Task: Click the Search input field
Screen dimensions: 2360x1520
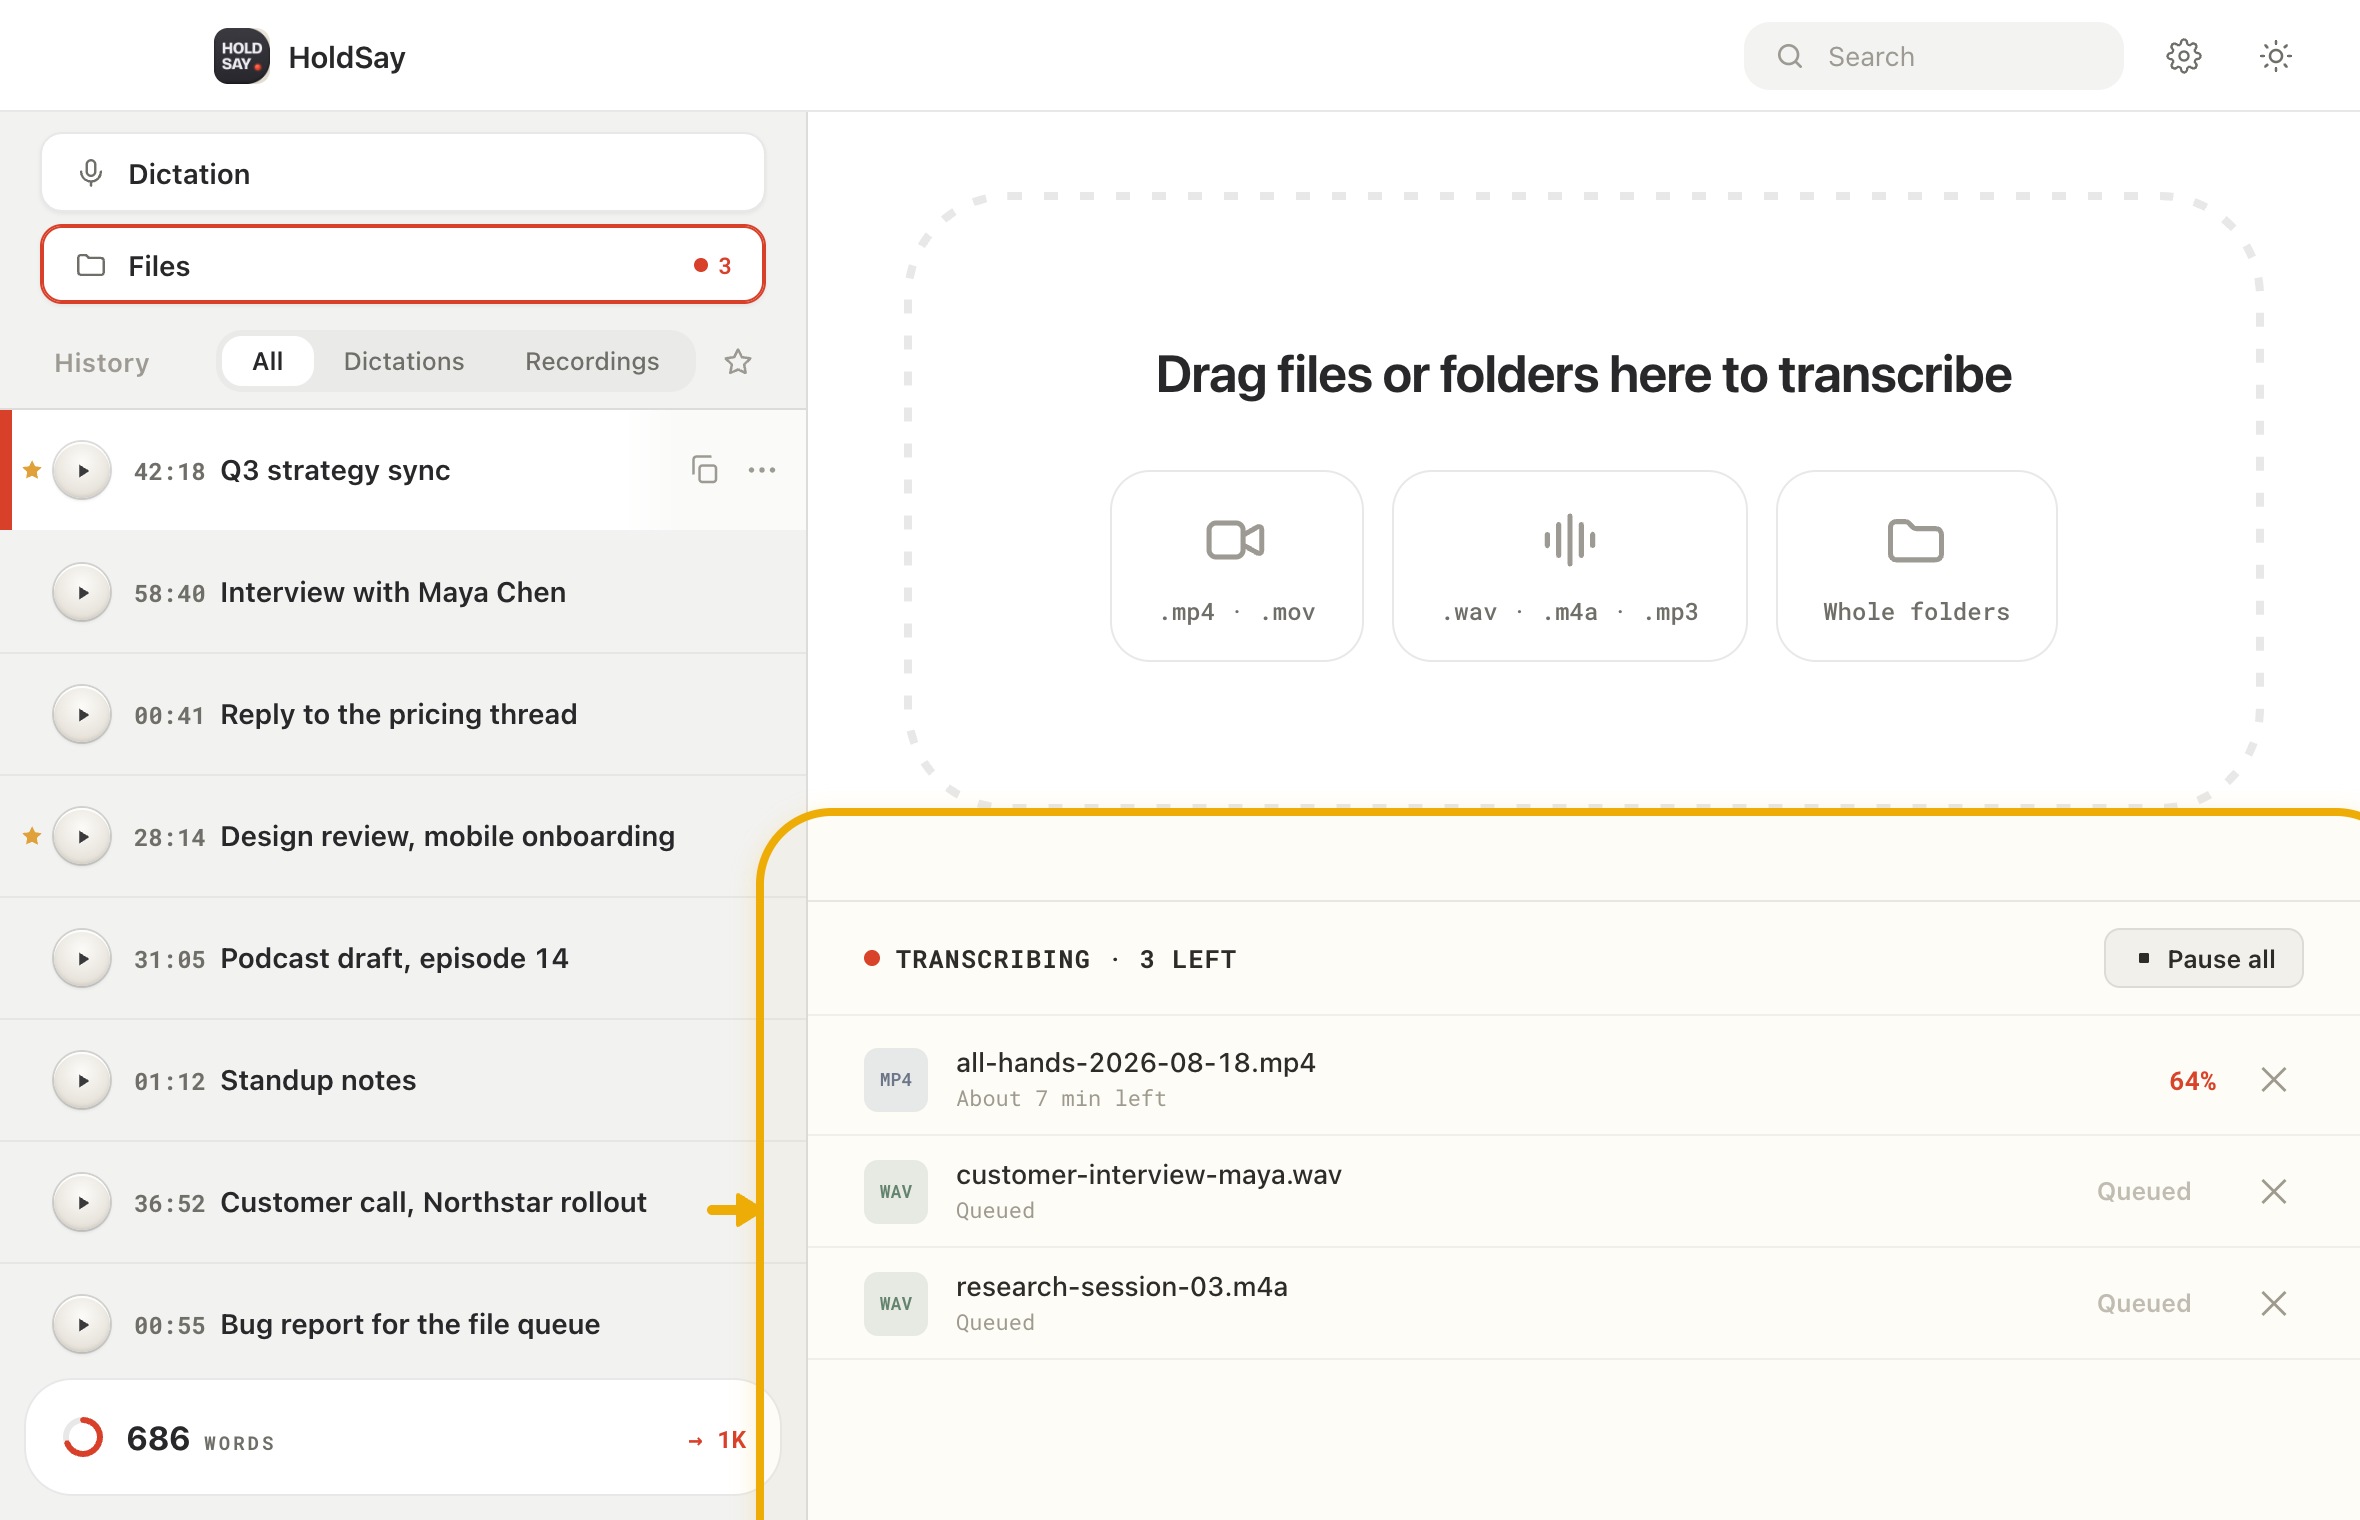Action: tap(1933, 56)
